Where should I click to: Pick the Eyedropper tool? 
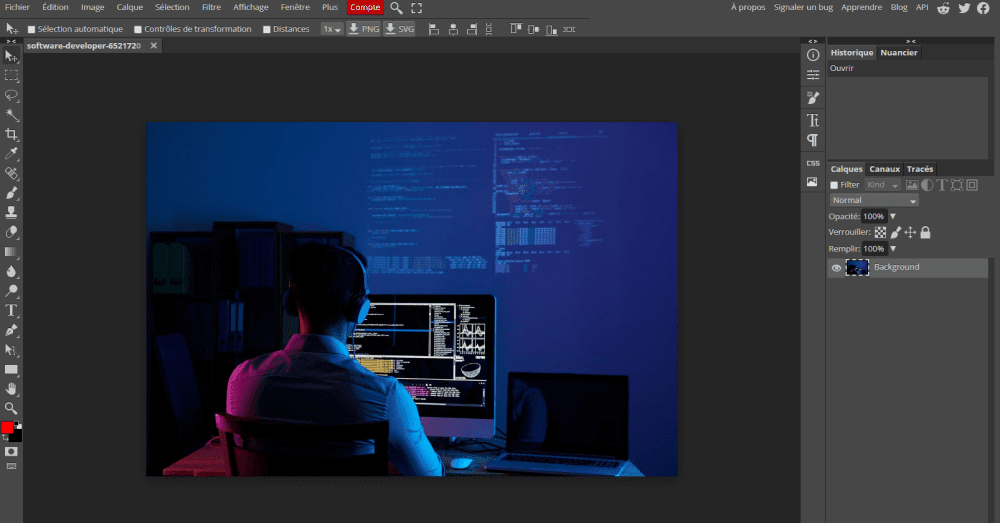pos(12,154)
